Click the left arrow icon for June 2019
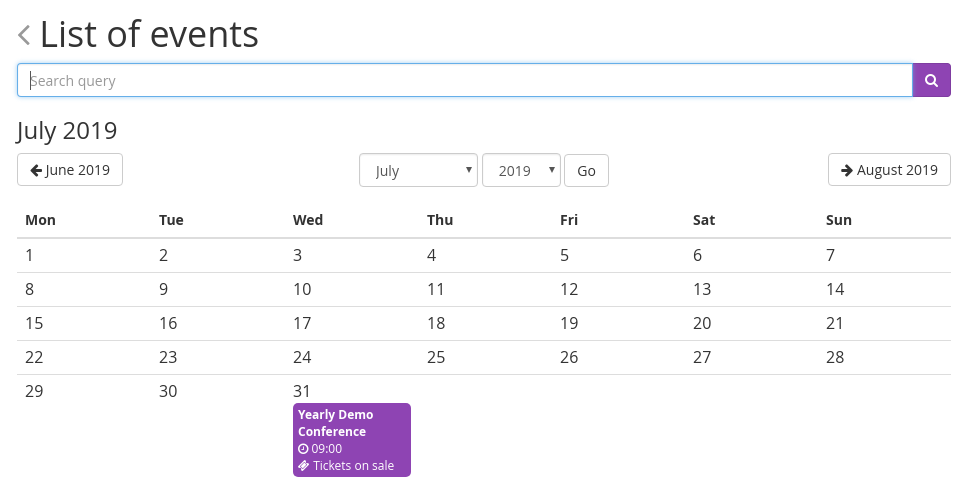967x489 pixels. tap(36, 170)
